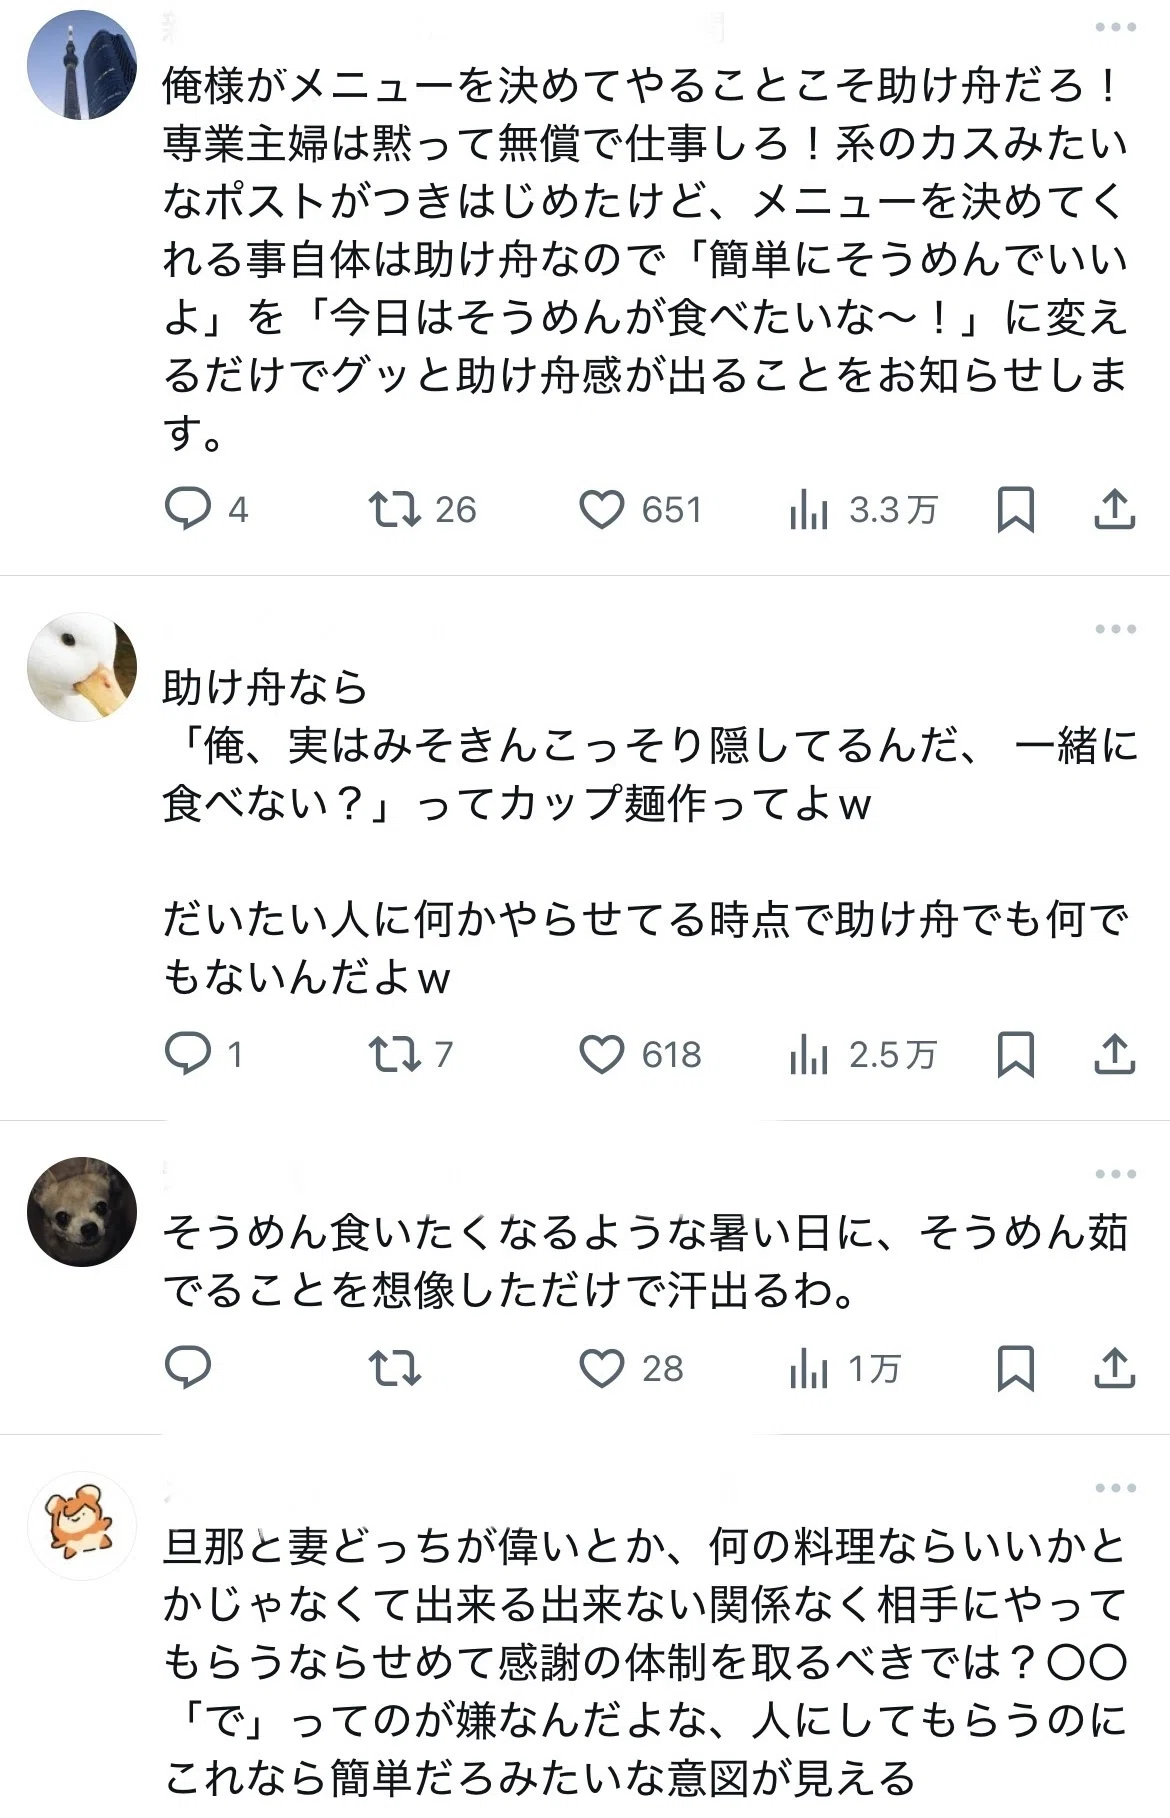The width and height of the screenshot is (1170, 1818).
Task: Open more options on the duck user's post
Action: (x=1115, y=629)
